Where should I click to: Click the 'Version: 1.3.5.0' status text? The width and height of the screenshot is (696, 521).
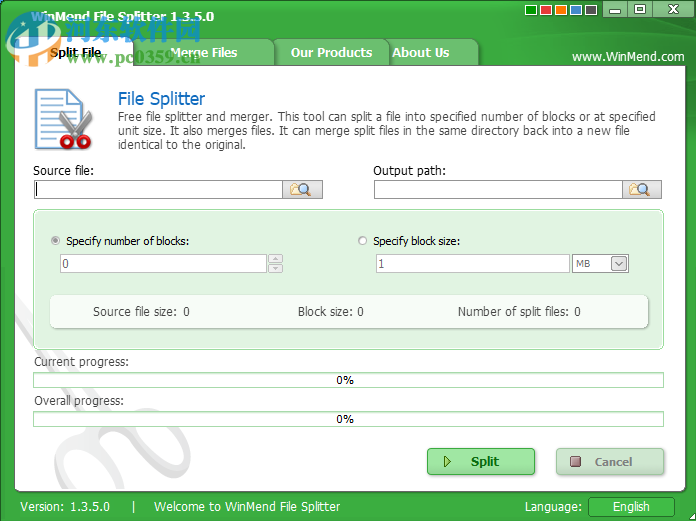[x=65, y=507]
